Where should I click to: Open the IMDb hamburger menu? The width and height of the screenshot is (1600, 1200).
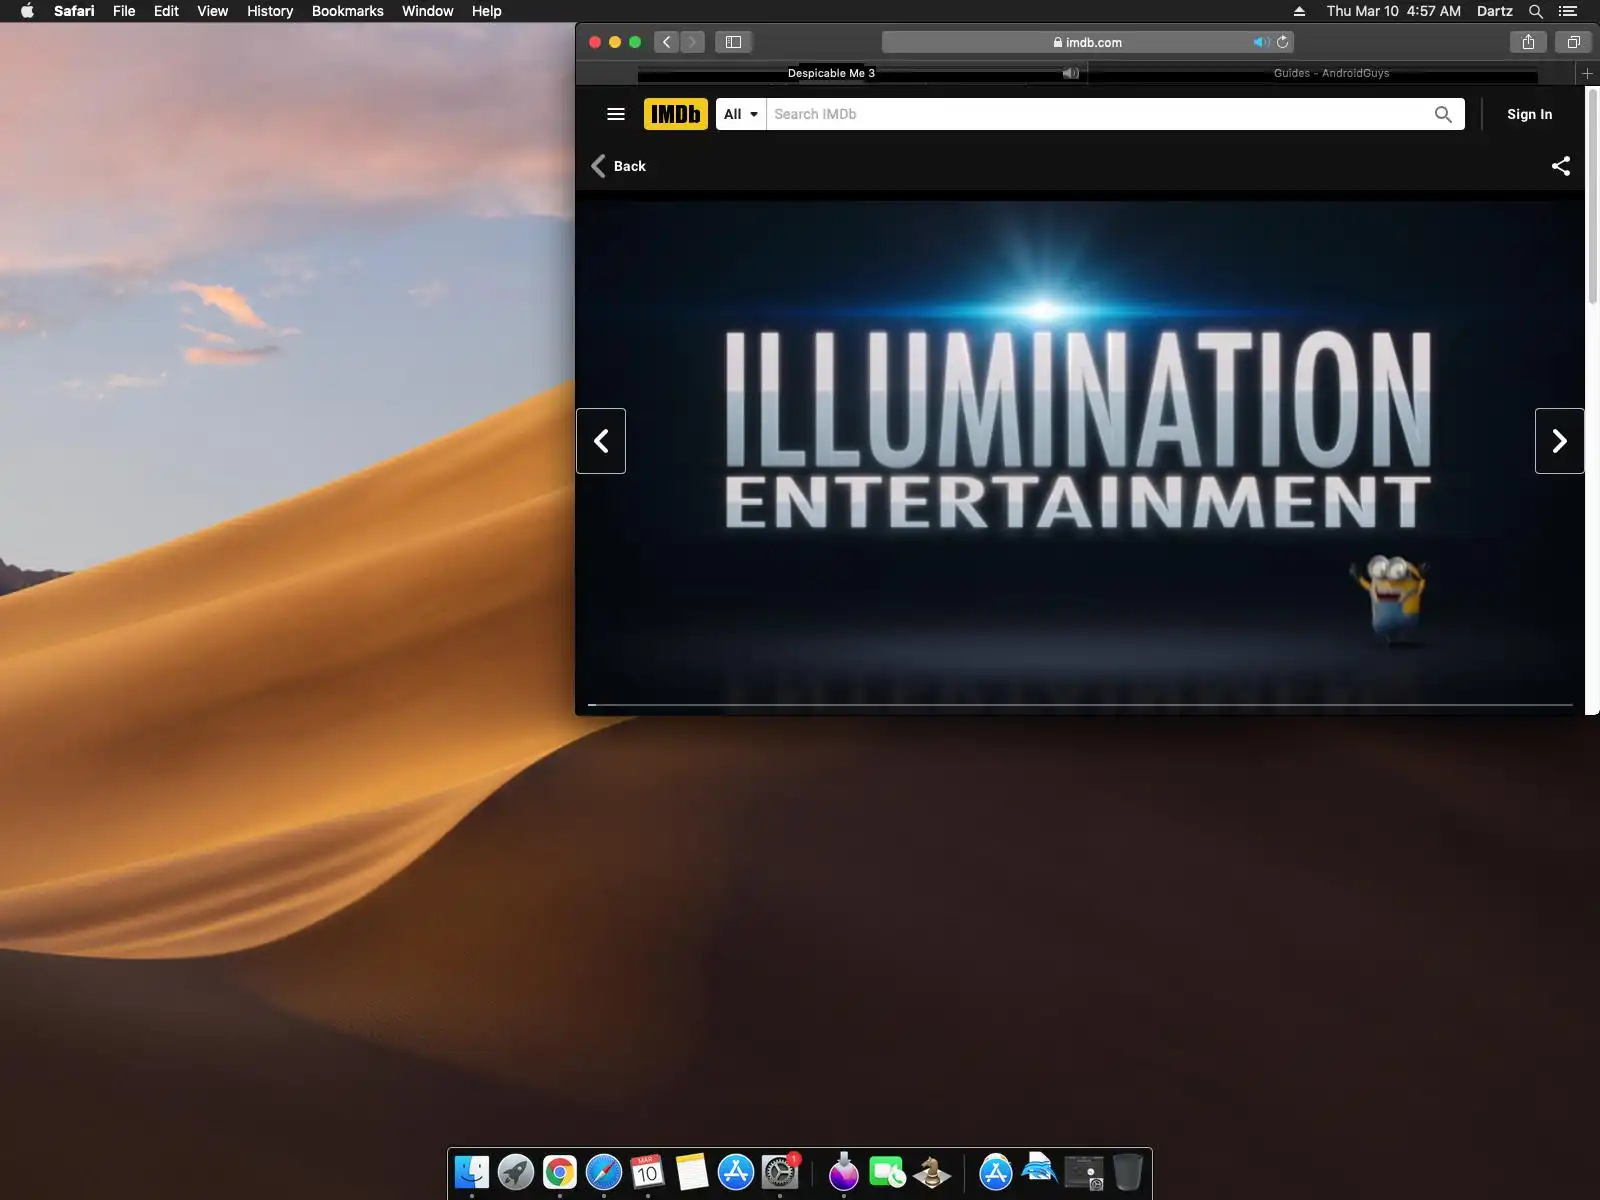click(x=616, y=114)
